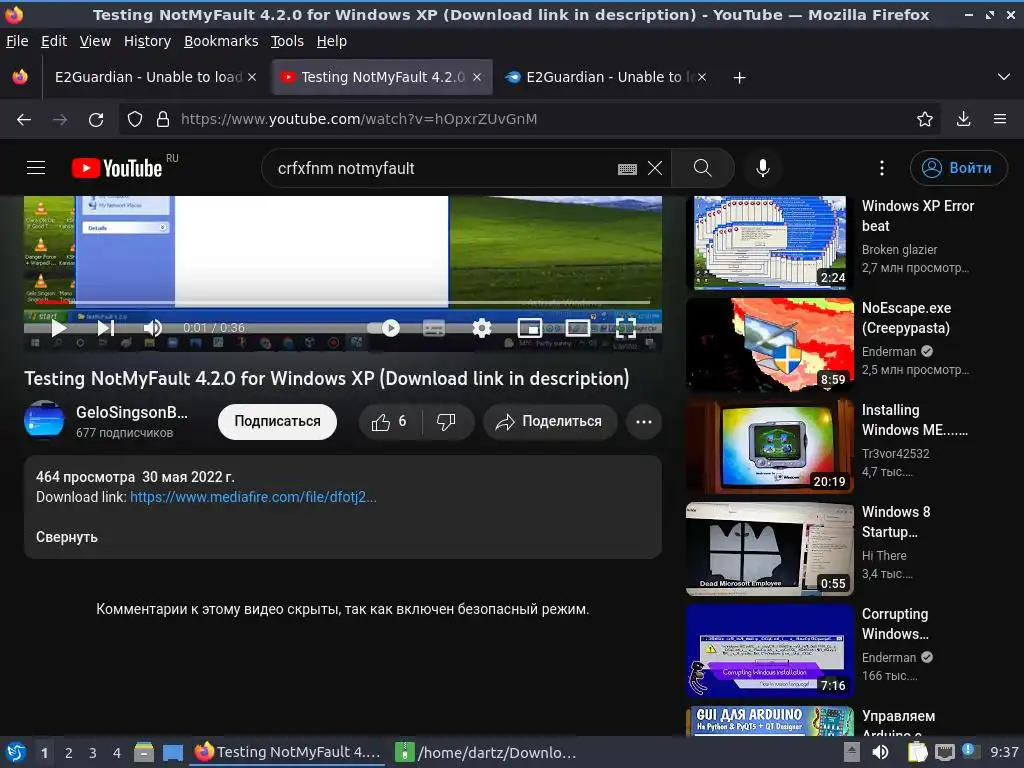Open the View menu
1024x768 pixels.
pos(95,41)
